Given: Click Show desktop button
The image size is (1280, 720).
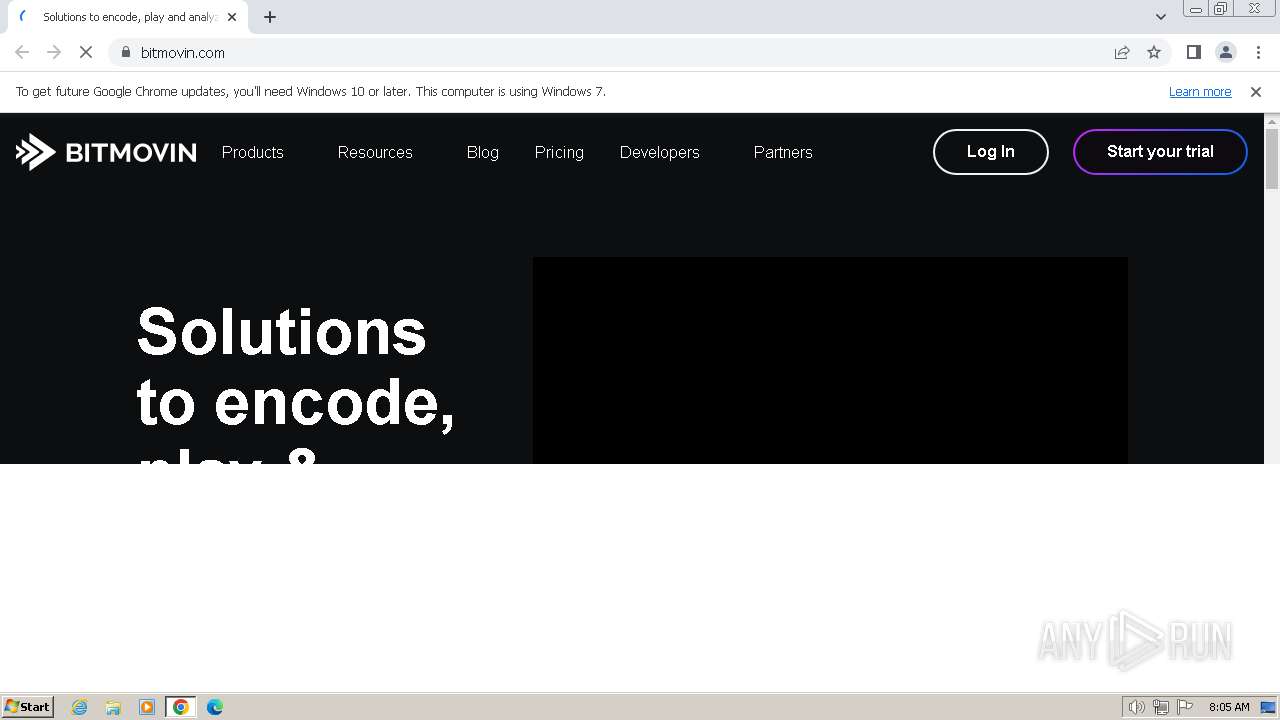Looking at the screenshot, I should click(x=1269, y=707).
